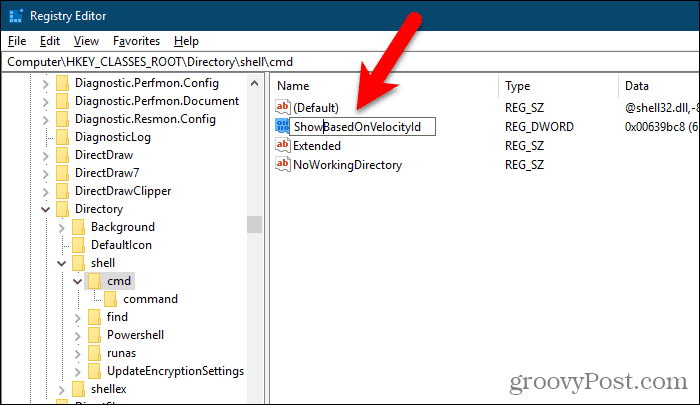Expand the DirectDrawClipper key
The height and width of the screenshot is (405, 700).
click(x=46, y=191)
